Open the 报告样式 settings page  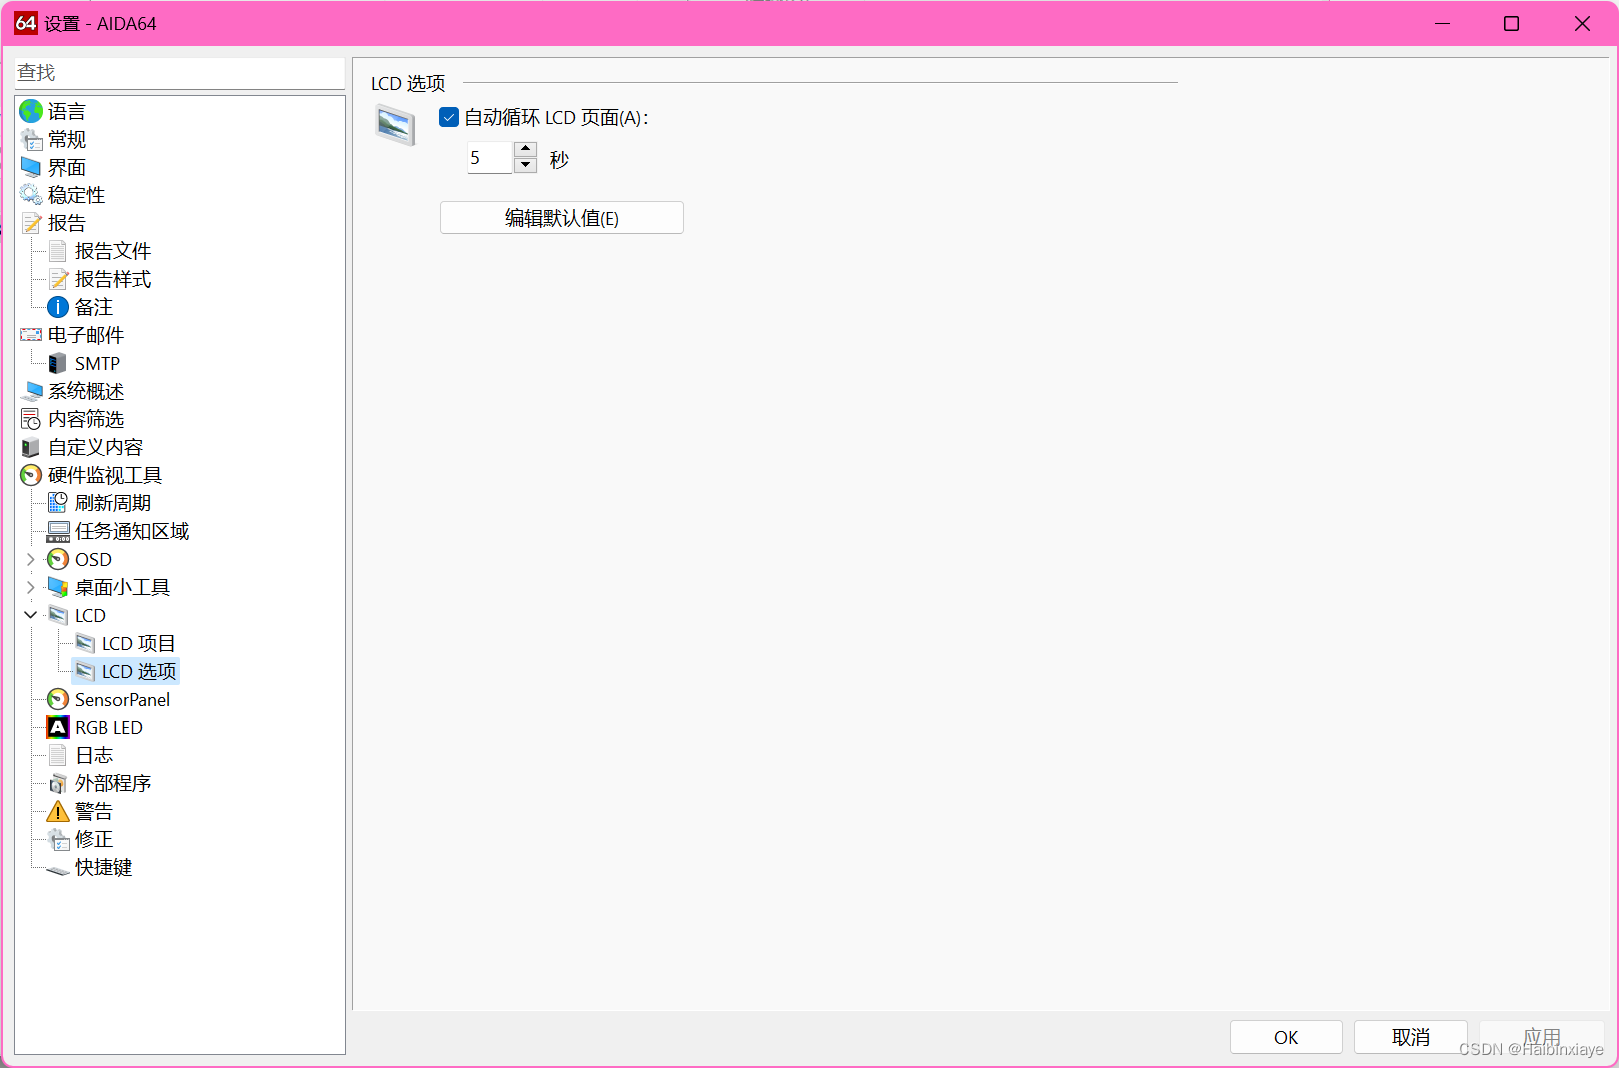coord(112,279)
